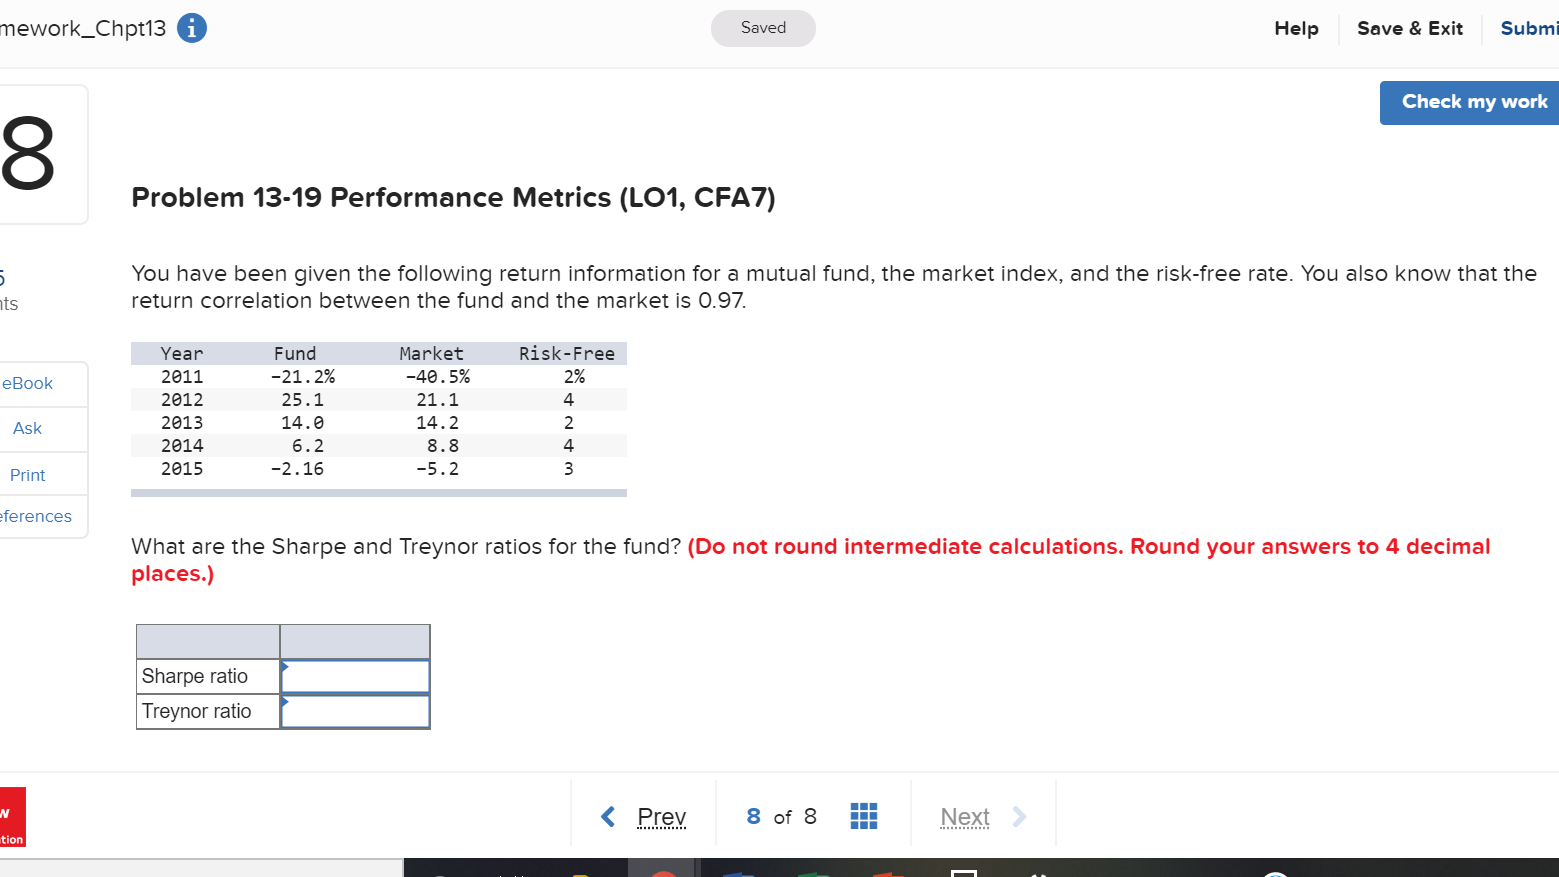Open the Ask resource link
Screen dimensions: 1559x877
(x=27, y=428)
